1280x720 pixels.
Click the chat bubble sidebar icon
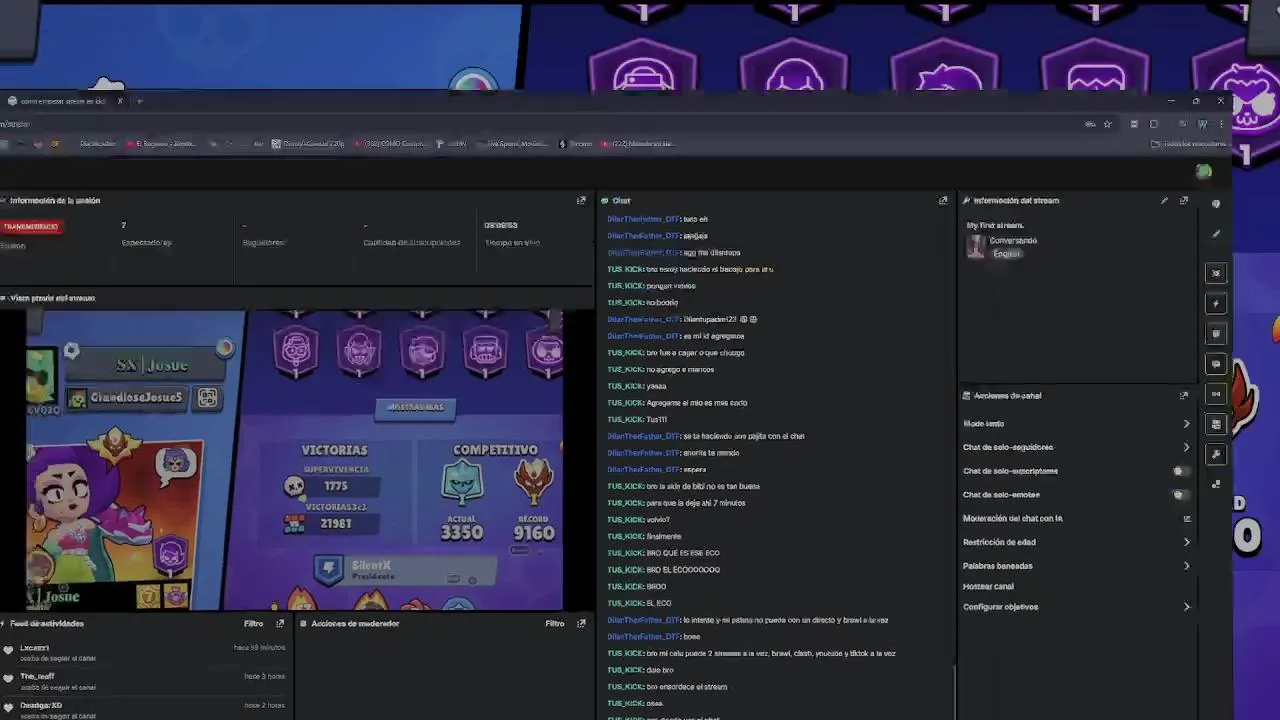click(x=1216, y=364)
